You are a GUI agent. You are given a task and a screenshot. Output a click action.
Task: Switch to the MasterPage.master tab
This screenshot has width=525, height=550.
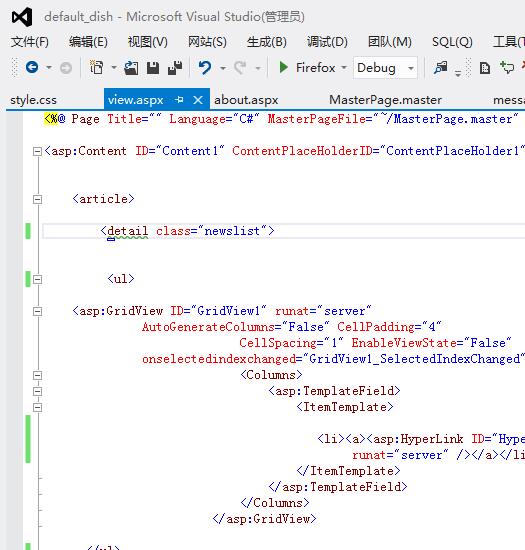click(385, 100)
